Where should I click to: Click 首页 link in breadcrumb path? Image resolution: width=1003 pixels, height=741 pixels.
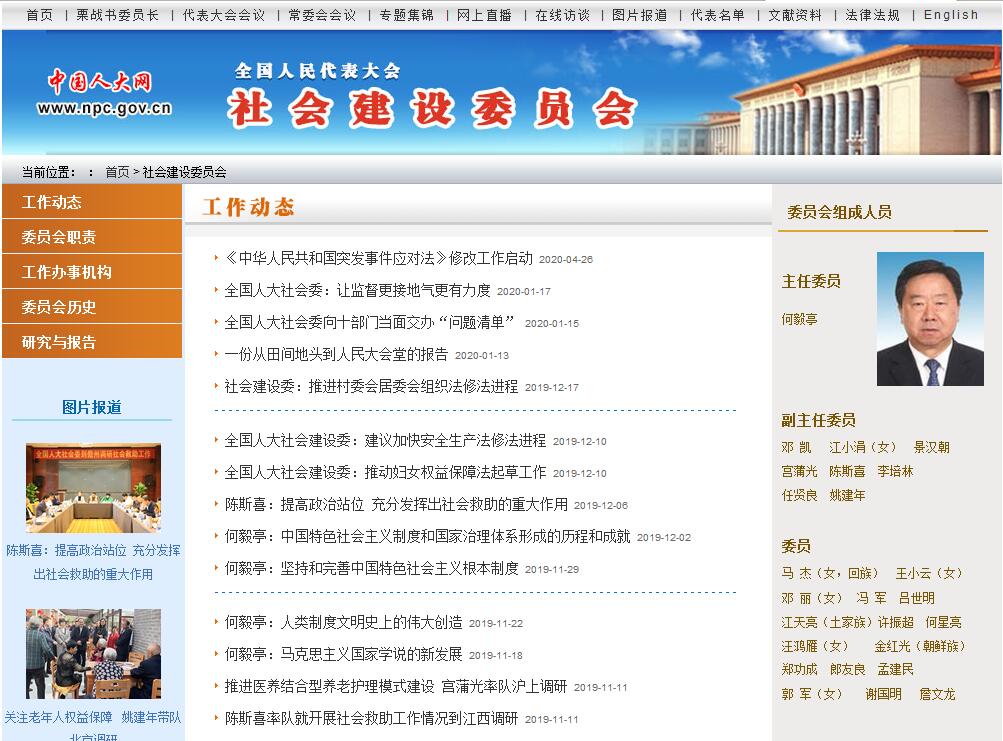tap(117, 172)
